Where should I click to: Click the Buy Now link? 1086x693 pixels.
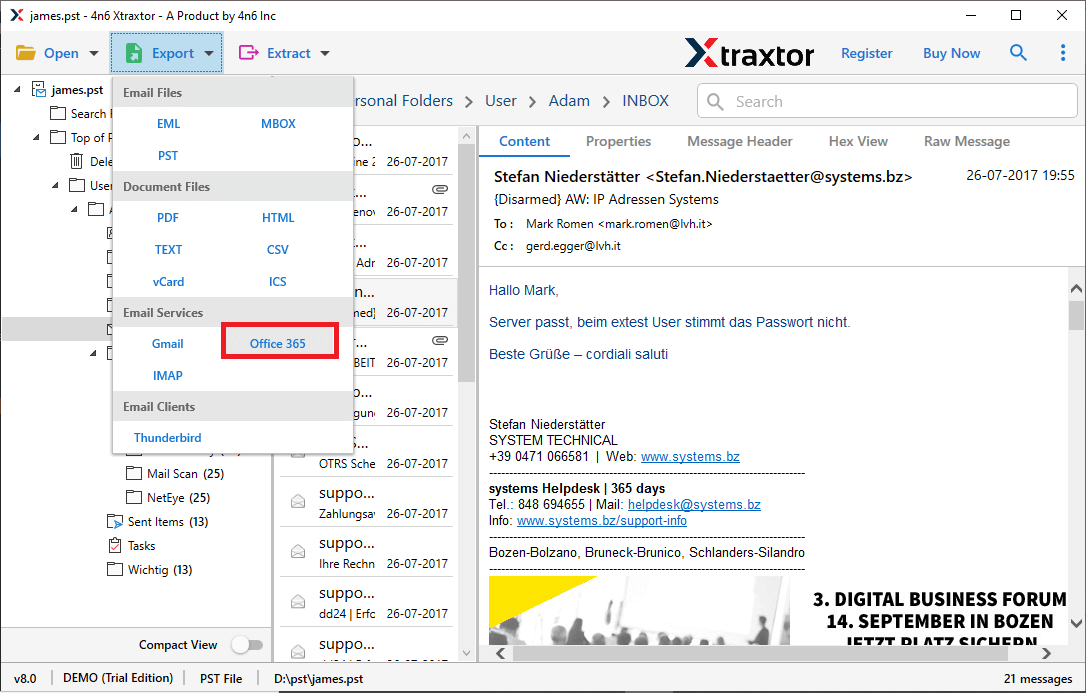pyautogui.click(x=951, y=53)
